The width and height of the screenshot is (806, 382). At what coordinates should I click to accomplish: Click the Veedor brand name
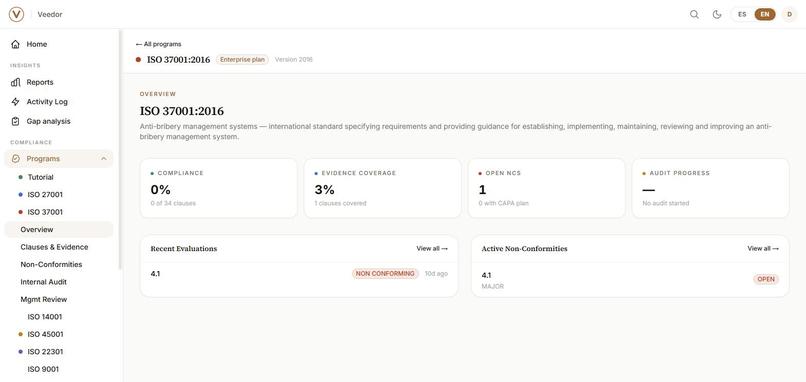click(x=50, y=14)
